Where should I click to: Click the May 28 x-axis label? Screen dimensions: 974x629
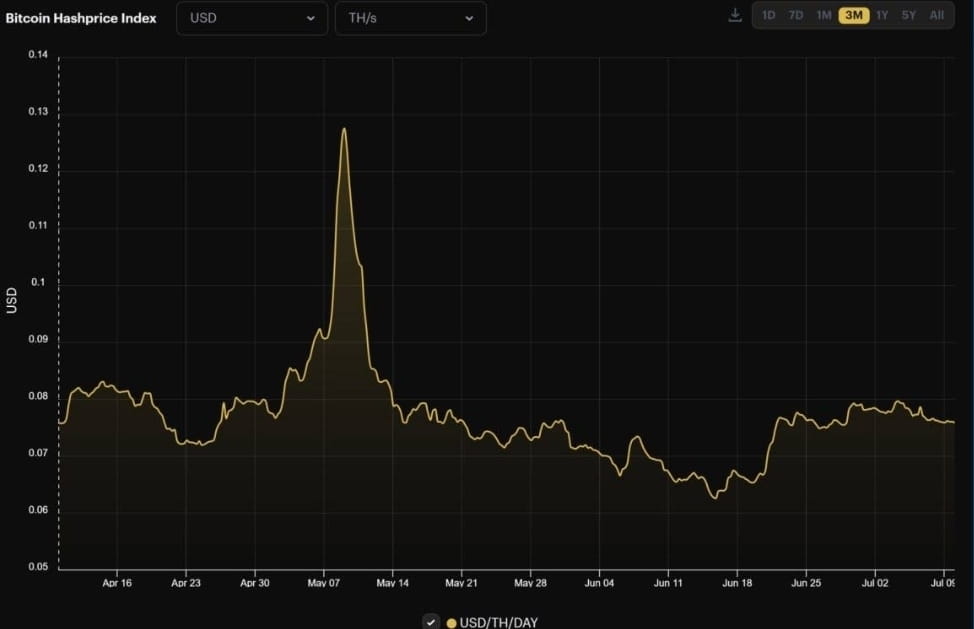(530, 583)
